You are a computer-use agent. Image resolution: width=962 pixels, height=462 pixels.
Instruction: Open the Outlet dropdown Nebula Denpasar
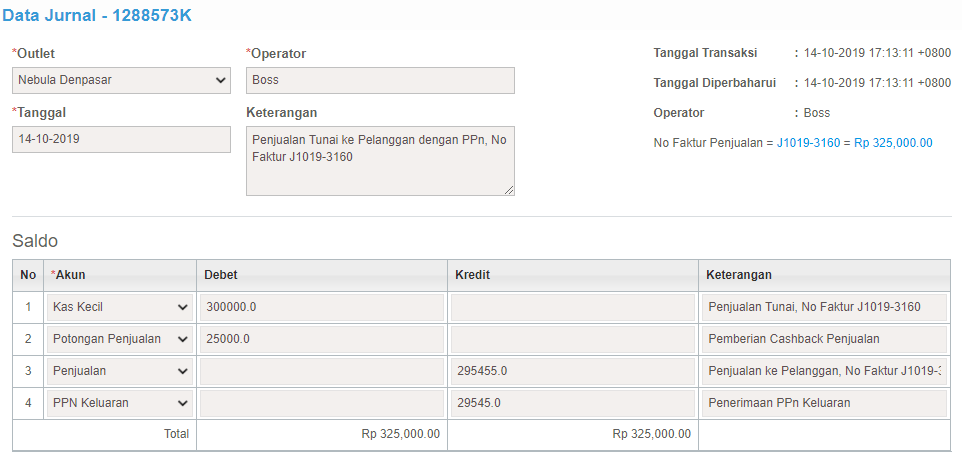pos(121,80)
